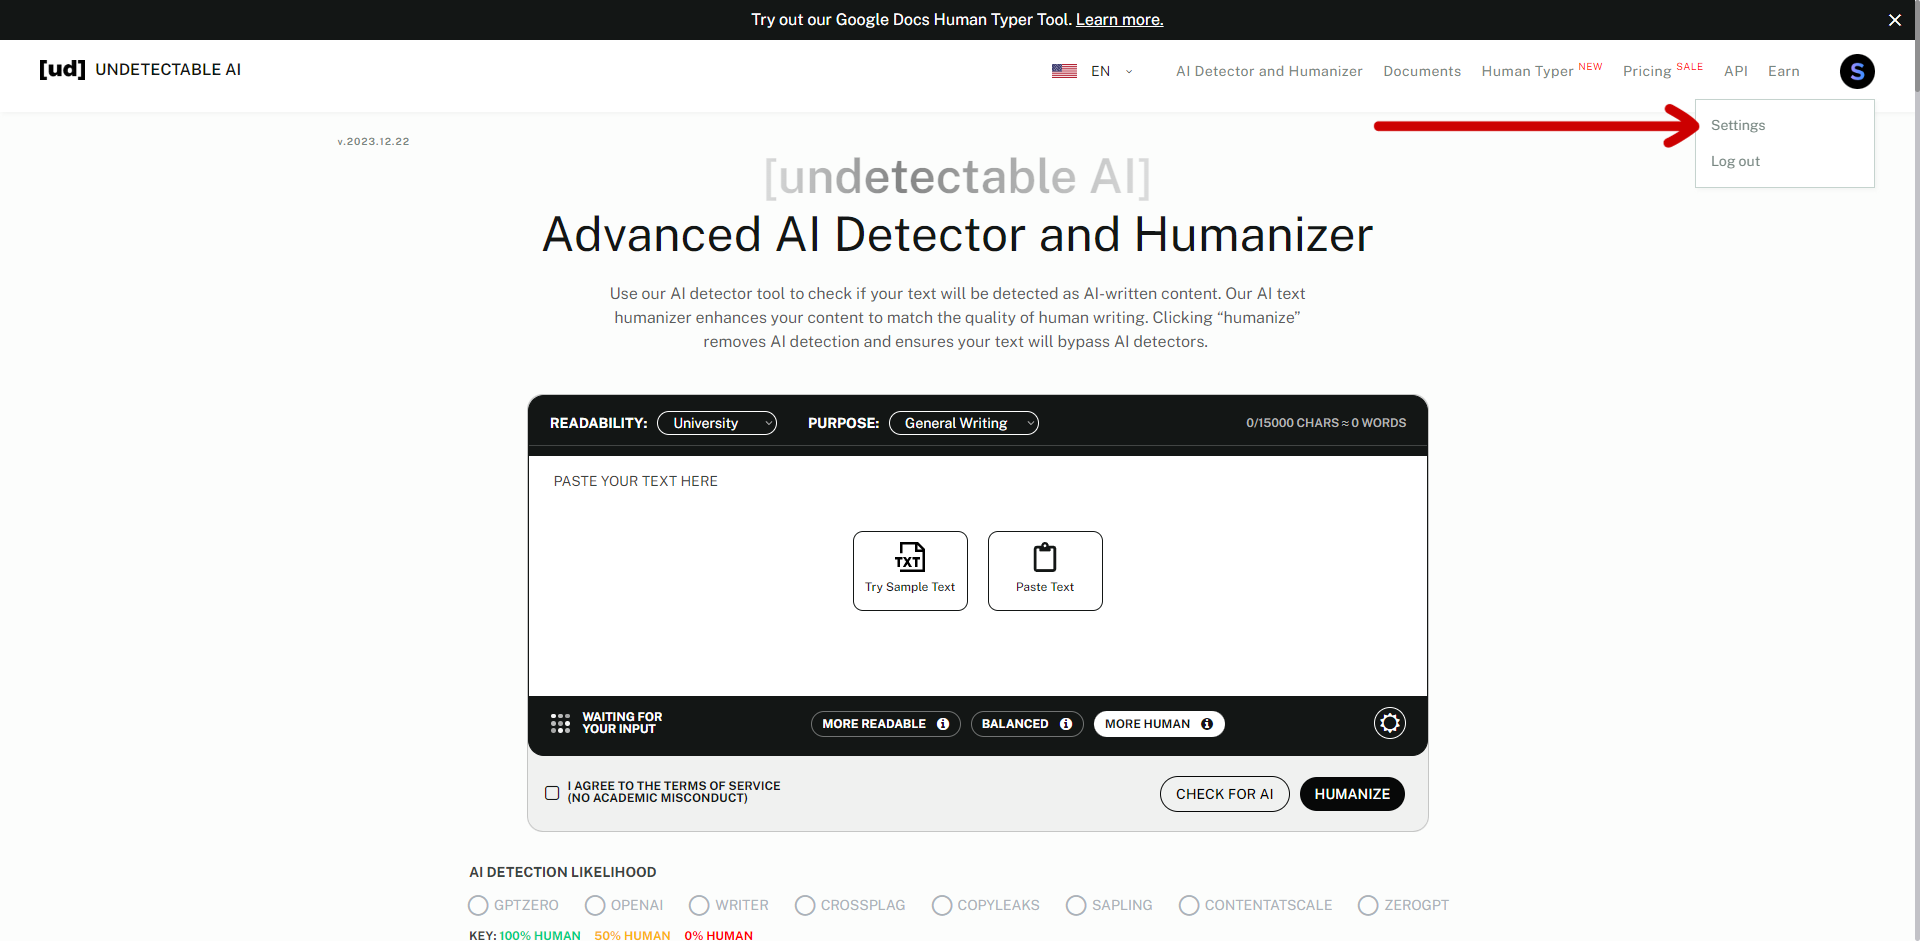
Task: Select the More Readable mode
Action: 885,724
